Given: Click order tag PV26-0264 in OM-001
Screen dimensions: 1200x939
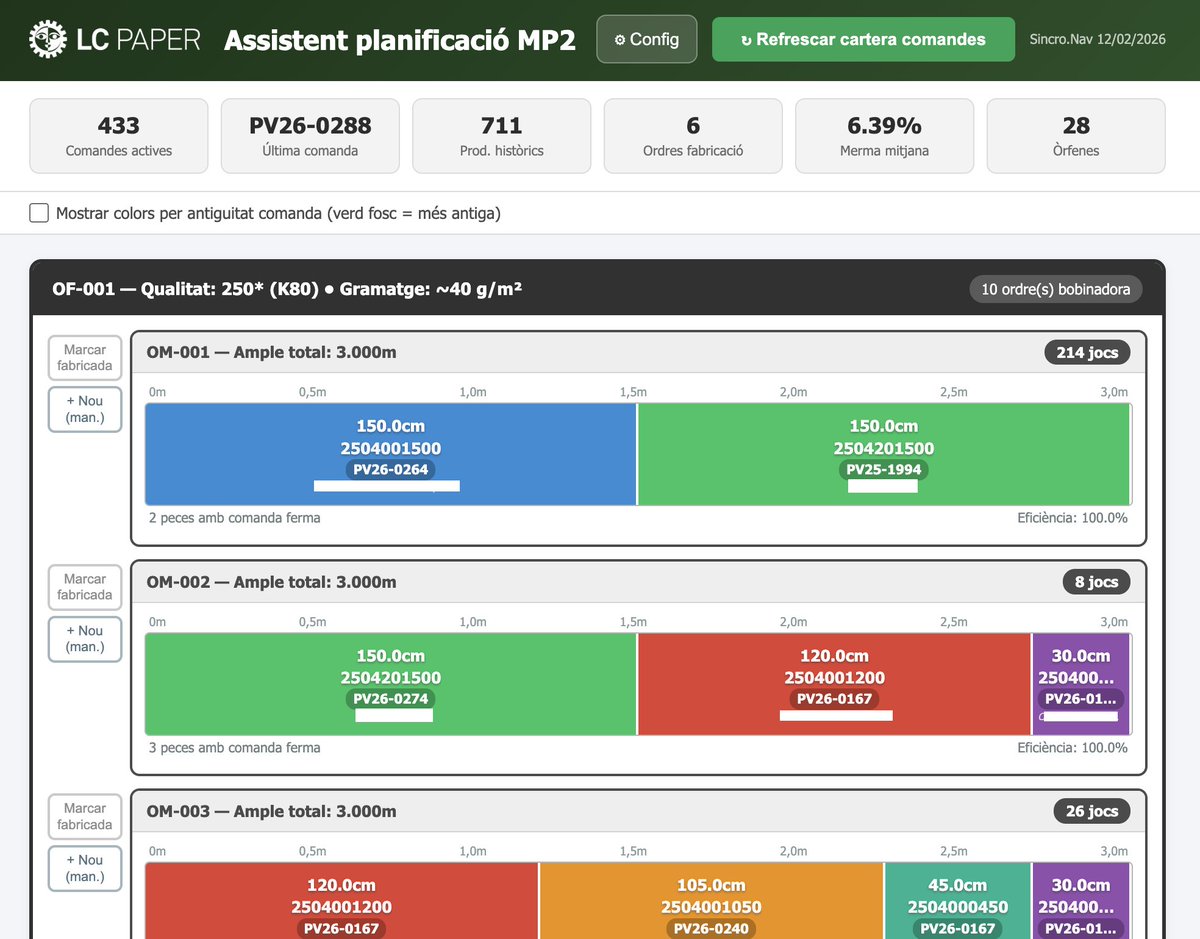Looking at the screenshot, I should pos(391,470).
